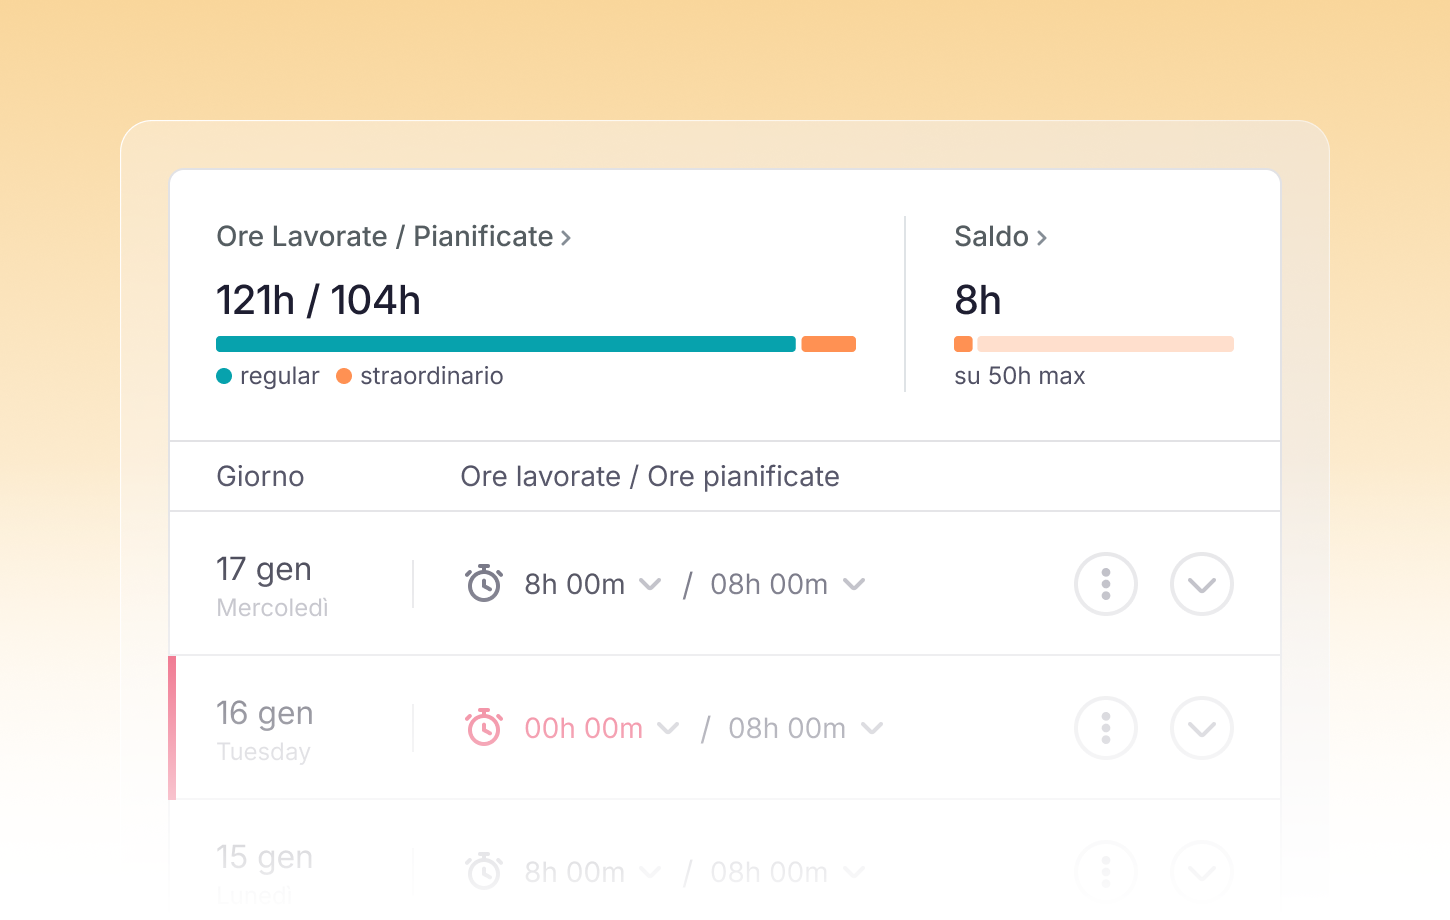Screen dimensions: 1450x920
Task: Click the chevron next to Ore Lavorate / Pianificate
Action: (x=566, y=238)
